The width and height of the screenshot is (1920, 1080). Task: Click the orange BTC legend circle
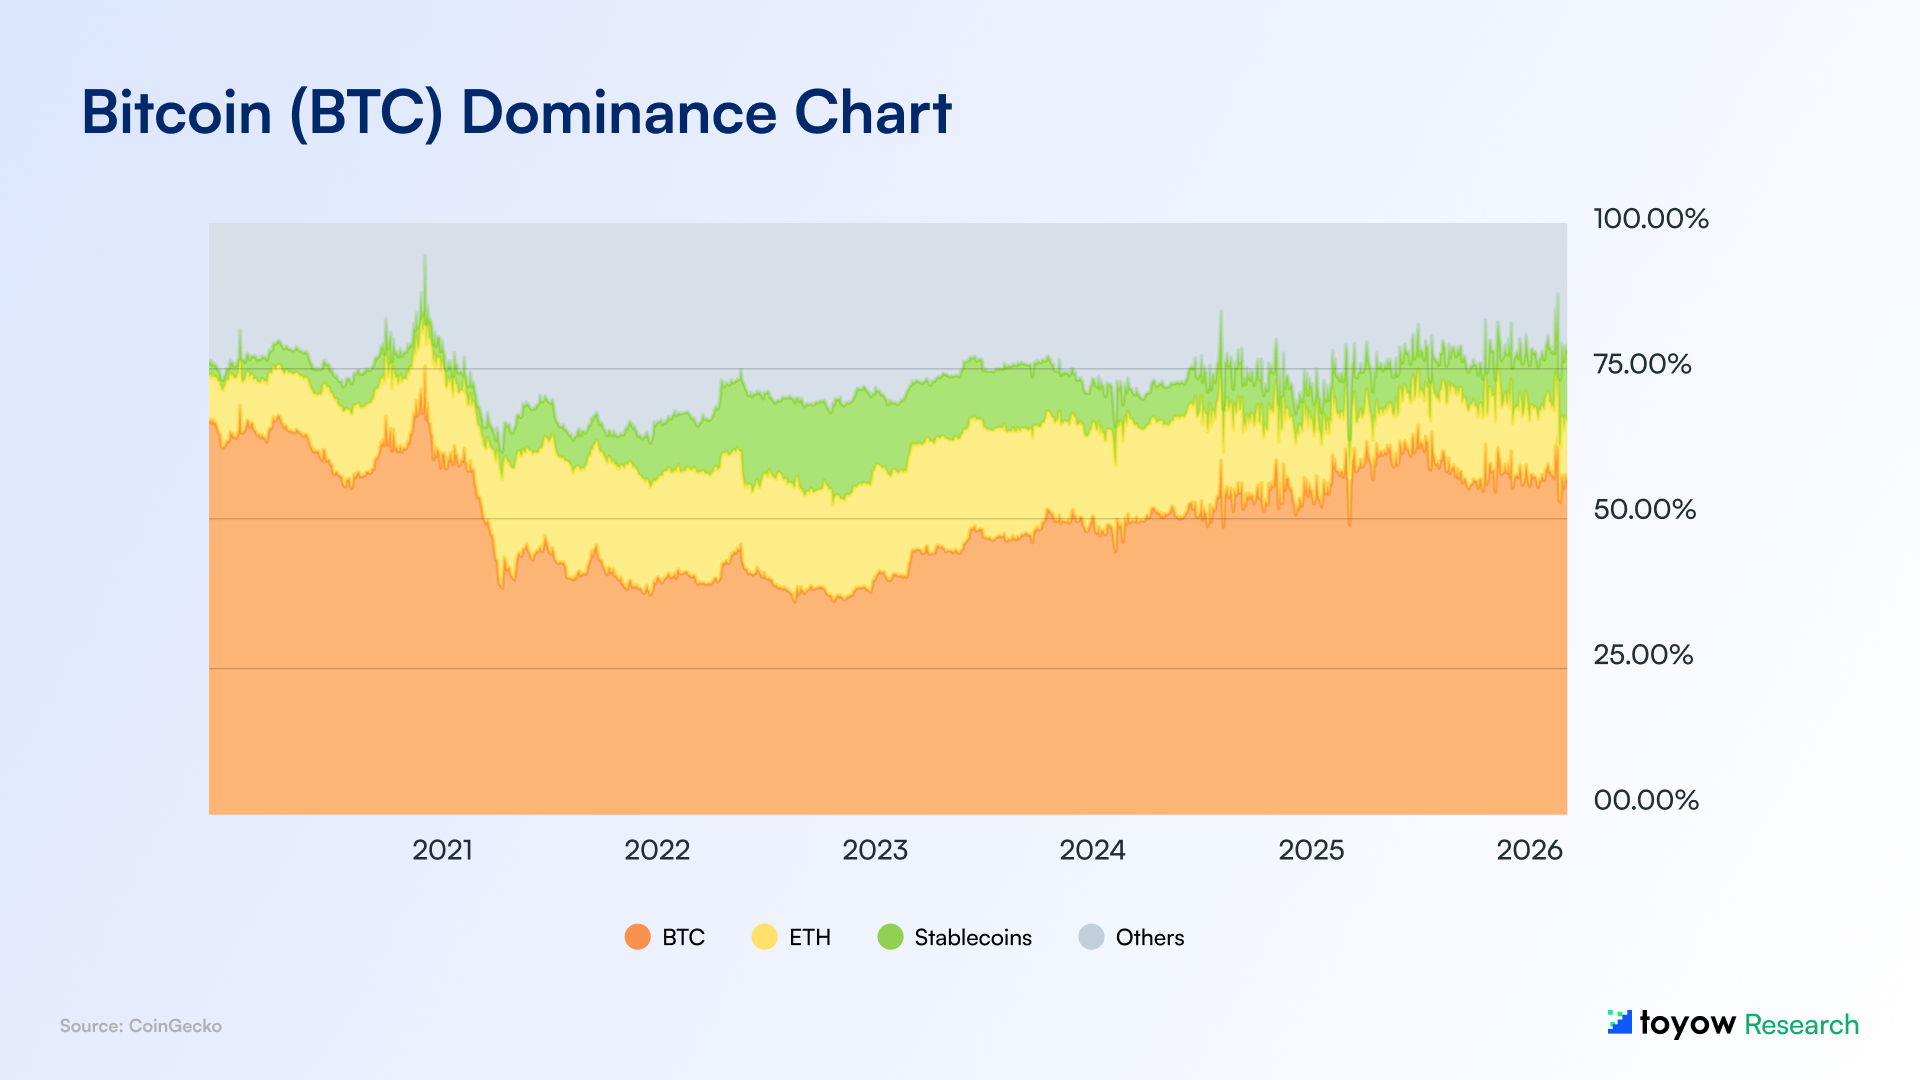click(637, 937)
